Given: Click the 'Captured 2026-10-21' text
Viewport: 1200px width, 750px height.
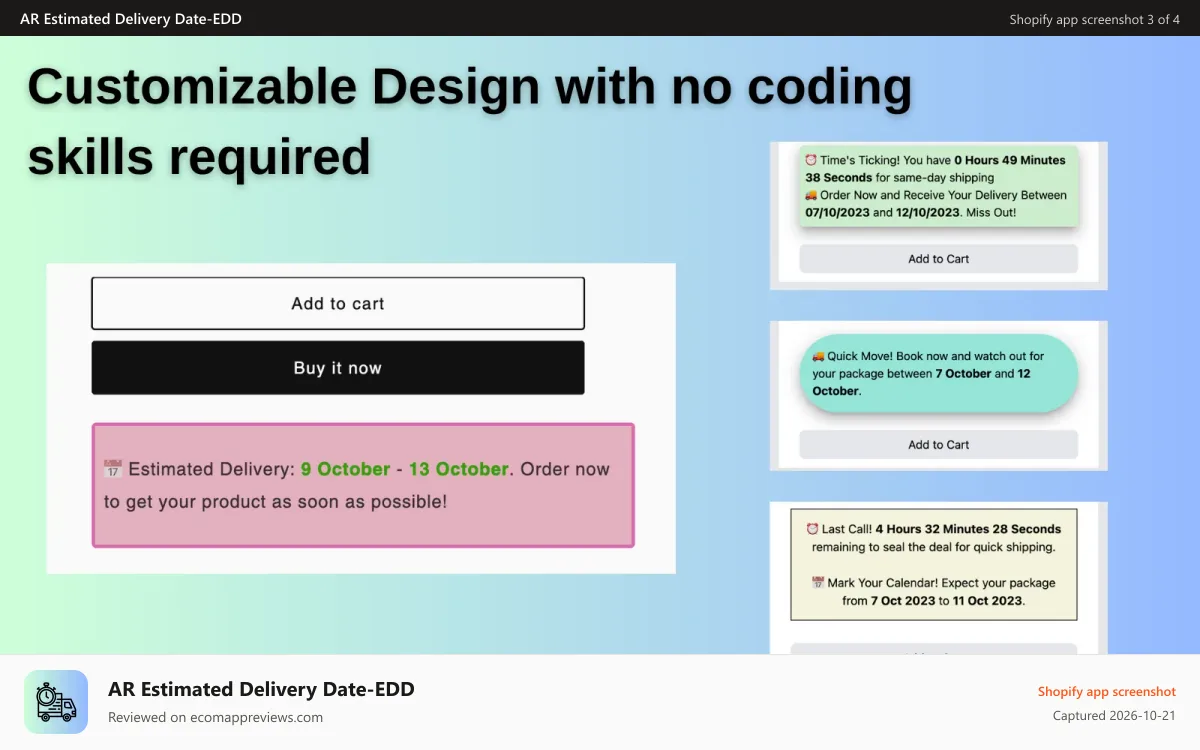Looking at the screenshot, I should tap(1115, 716).
